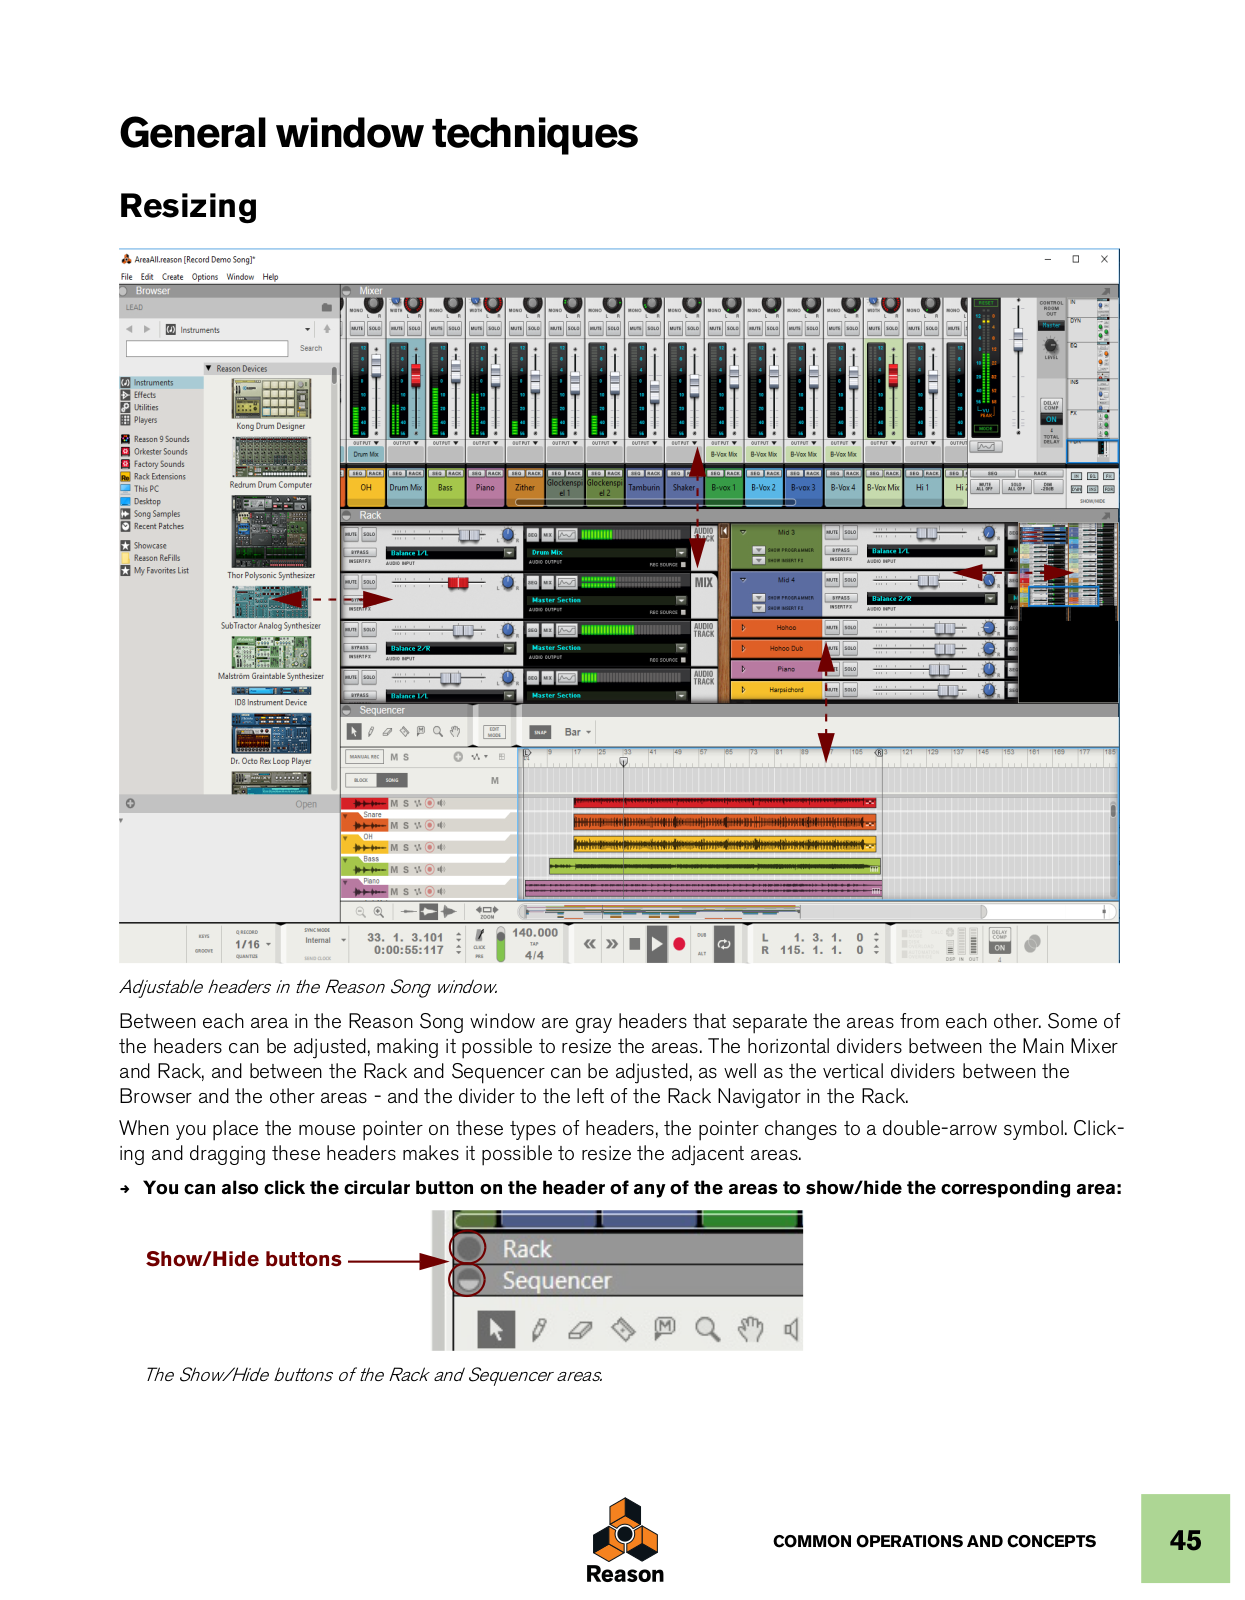Screen dimensions: 1245x1600
Task: Open the File menu
Action: [x=127, y=277]
